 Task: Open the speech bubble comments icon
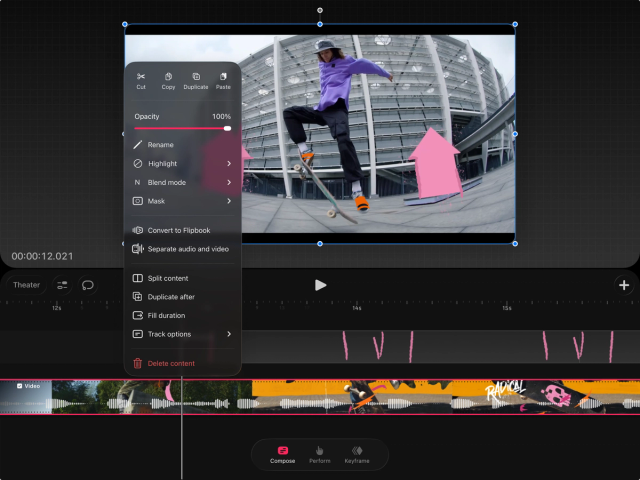(88, 285)
